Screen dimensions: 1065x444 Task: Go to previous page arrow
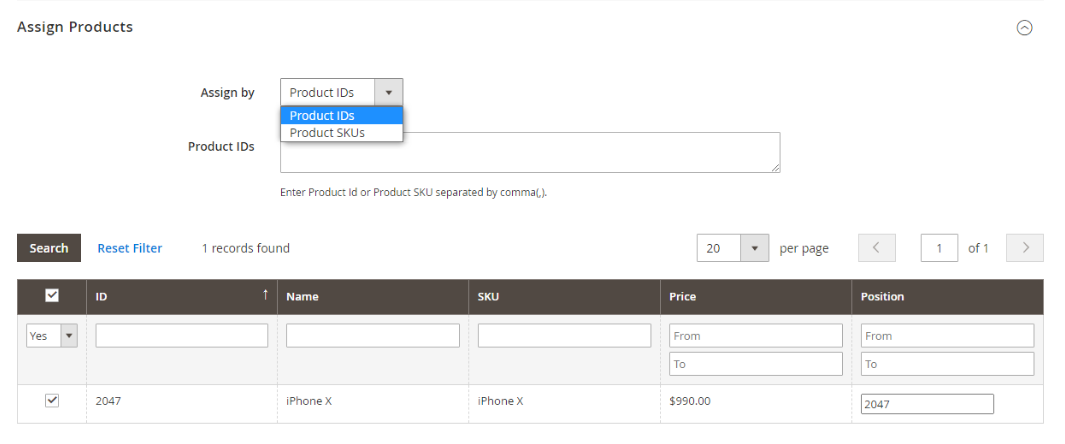pos(876,248)
